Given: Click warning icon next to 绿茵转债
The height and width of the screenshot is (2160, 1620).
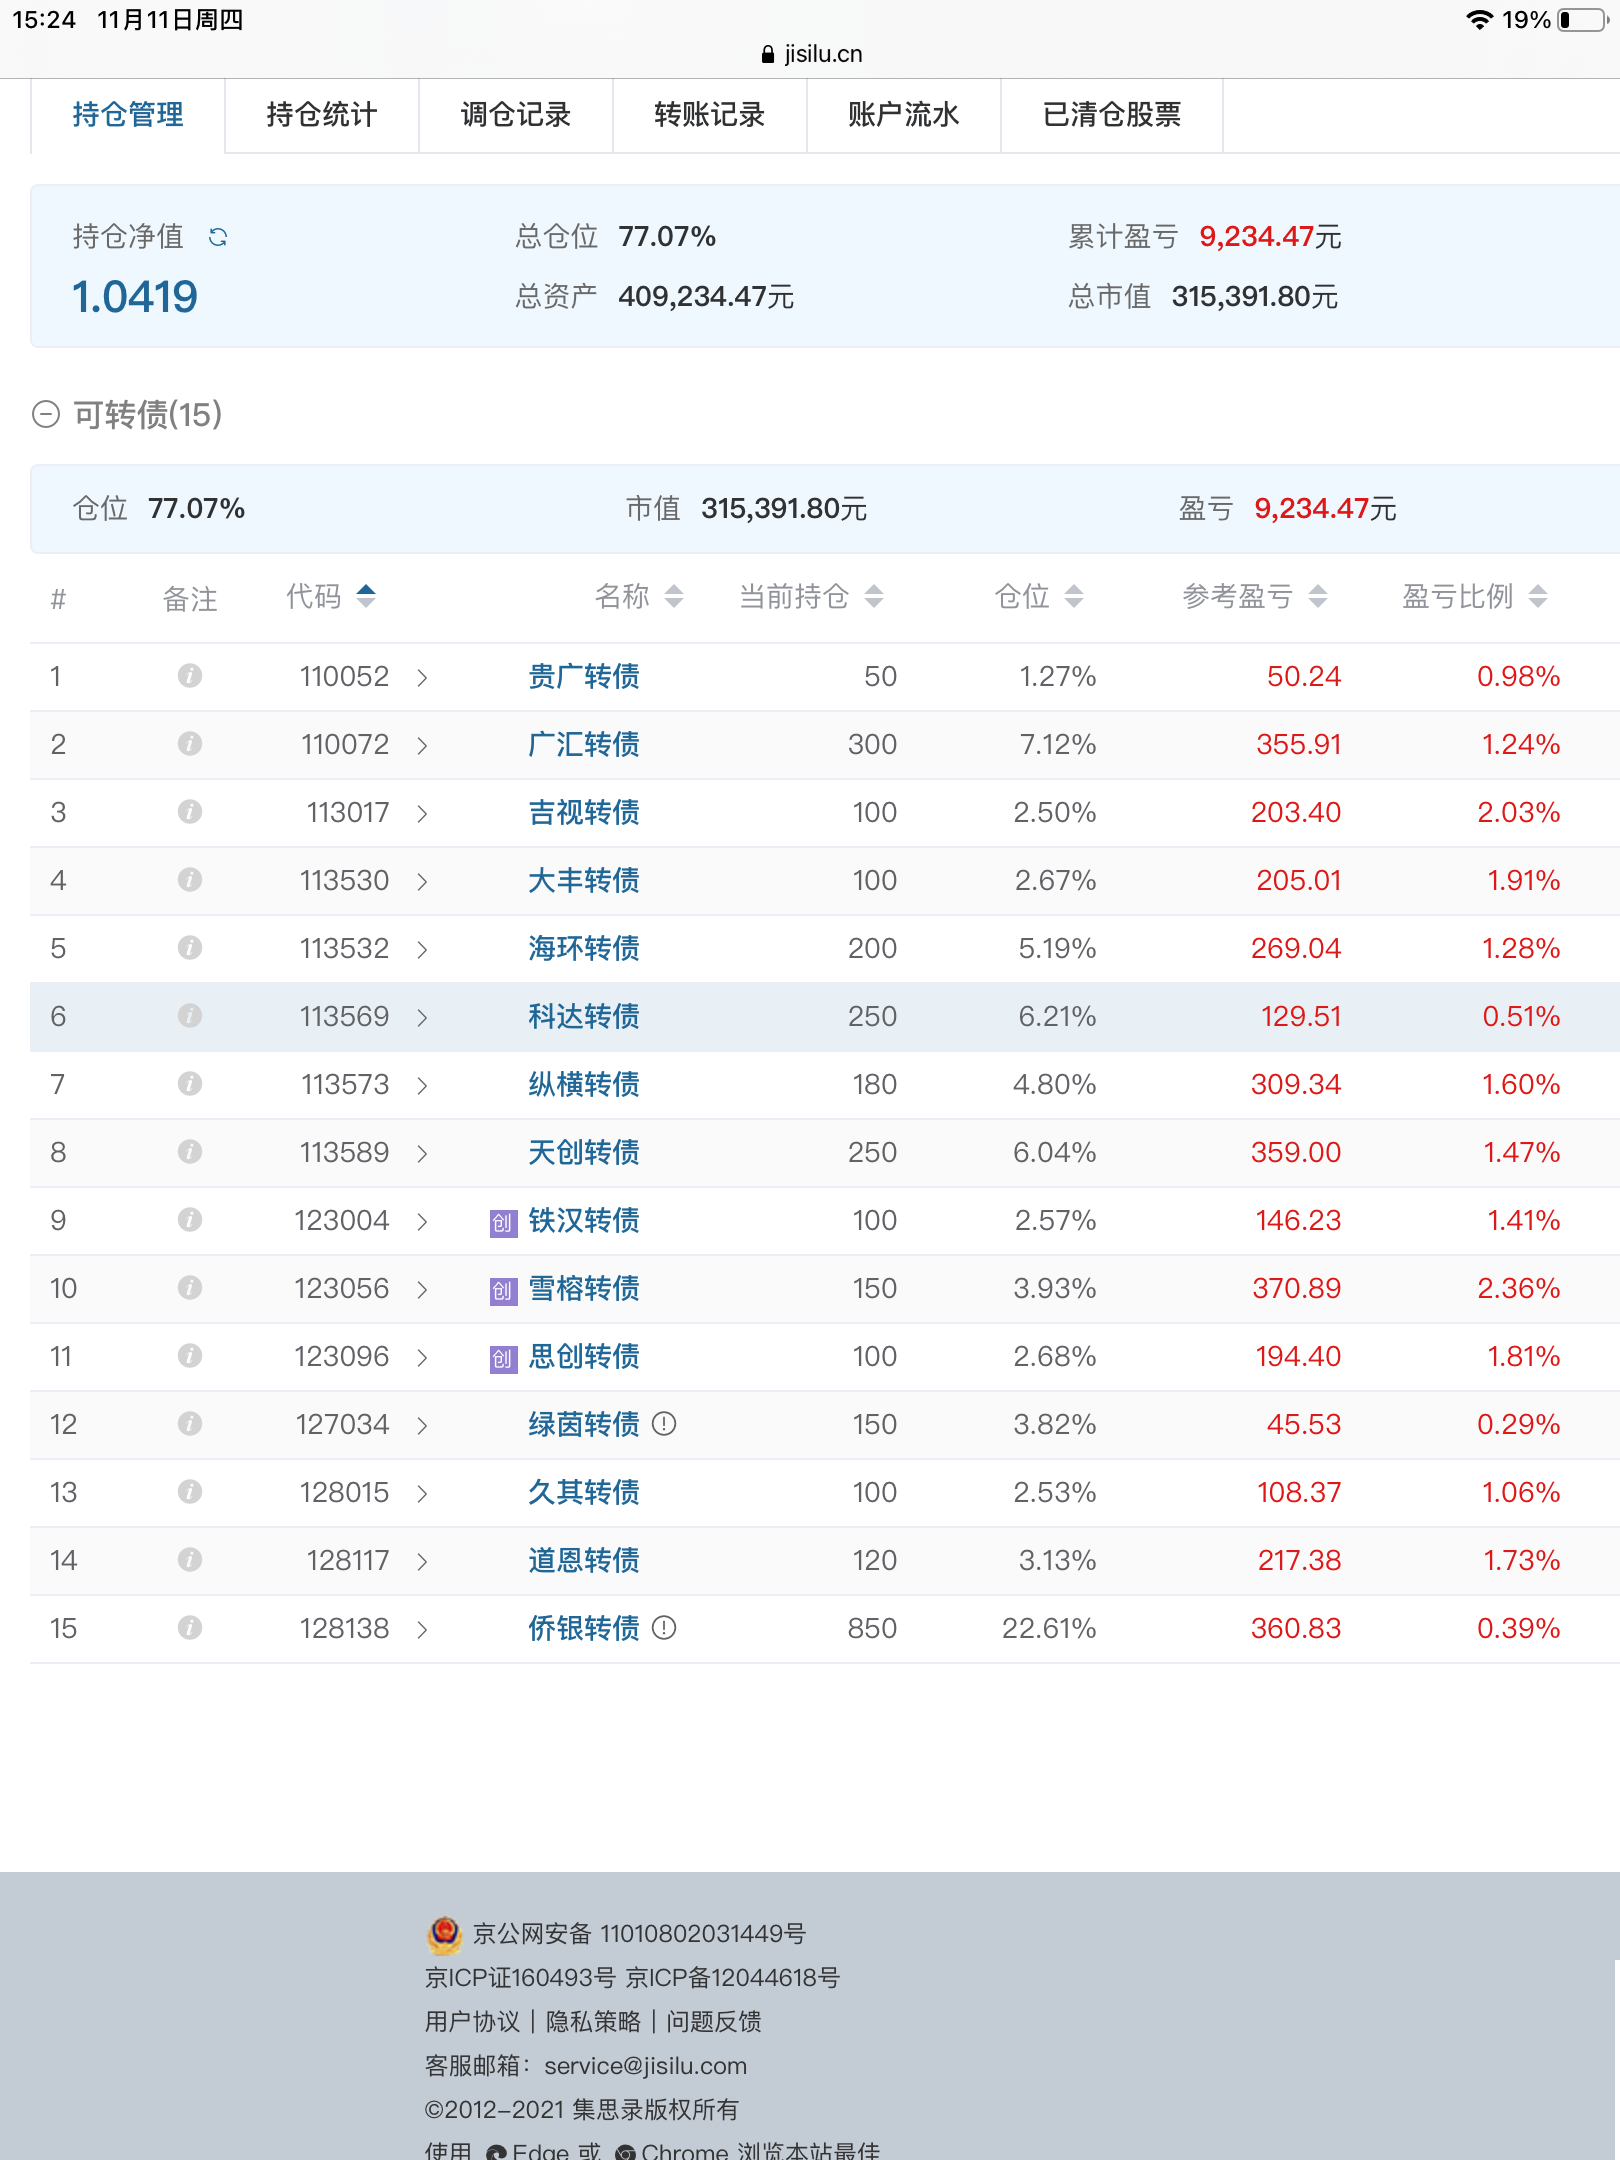Looking at the screenshot, I should click(x=664, y=1423).
